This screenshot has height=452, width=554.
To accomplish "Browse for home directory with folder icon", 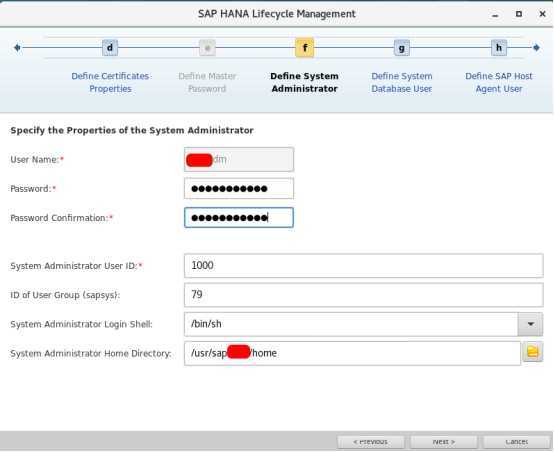I will pyautogui.click(x=533, y=352).
